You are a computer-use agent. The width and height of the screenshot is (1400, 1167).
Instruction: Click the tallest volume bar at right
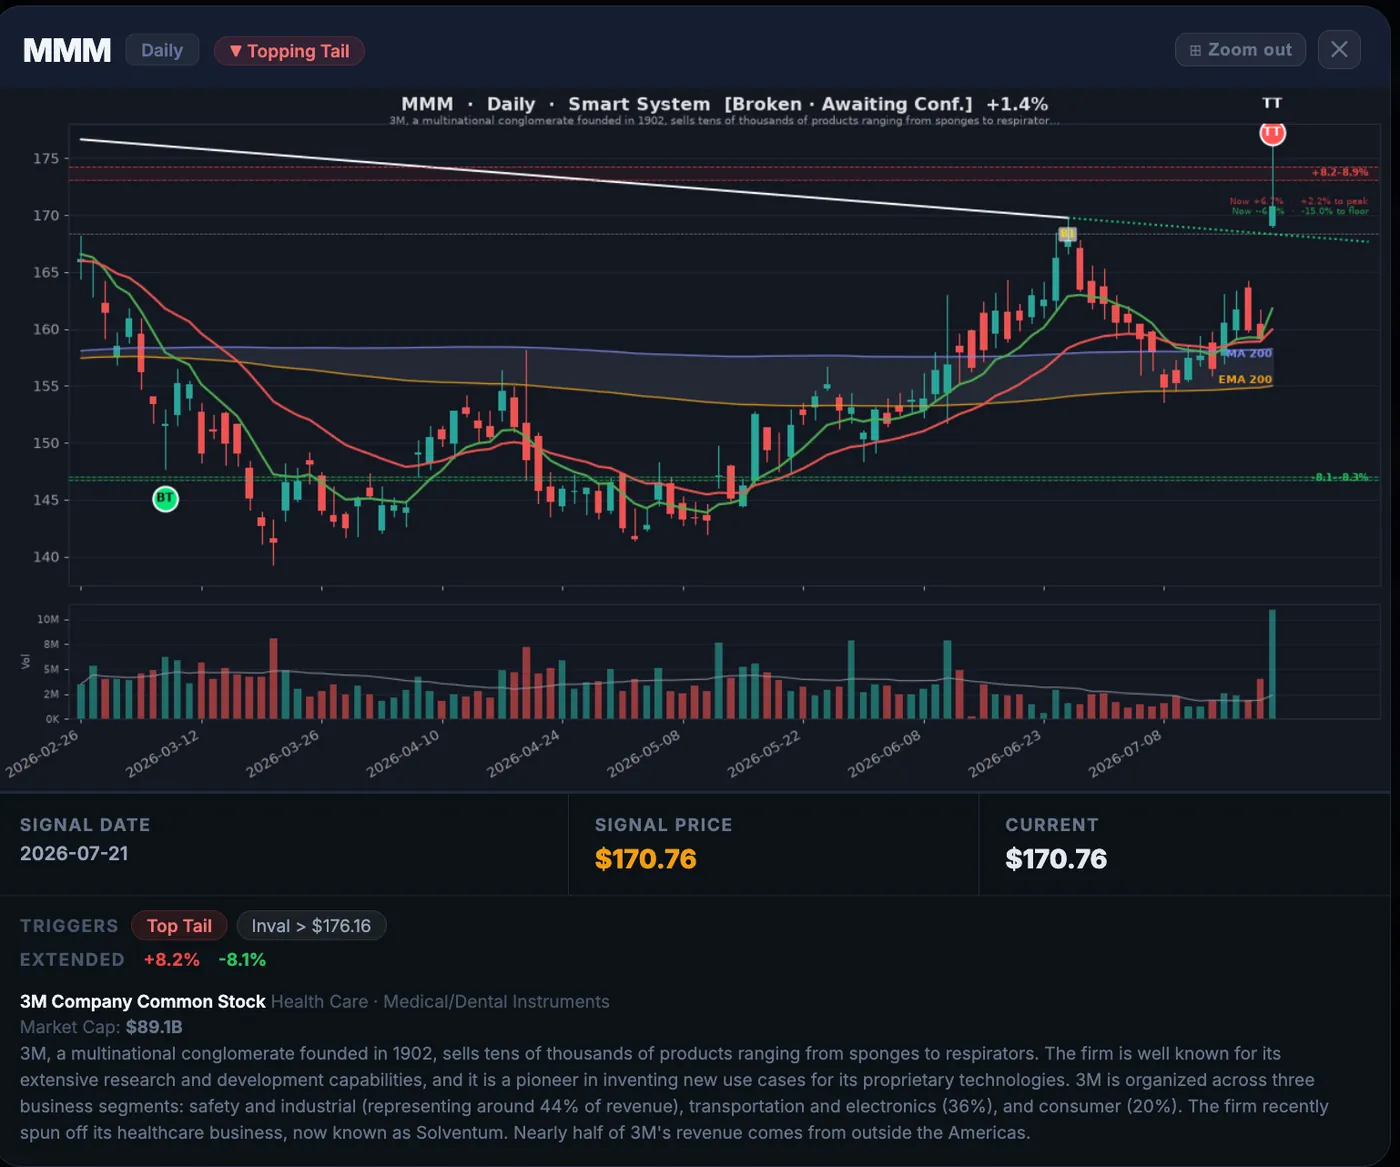pos(1272,664)
